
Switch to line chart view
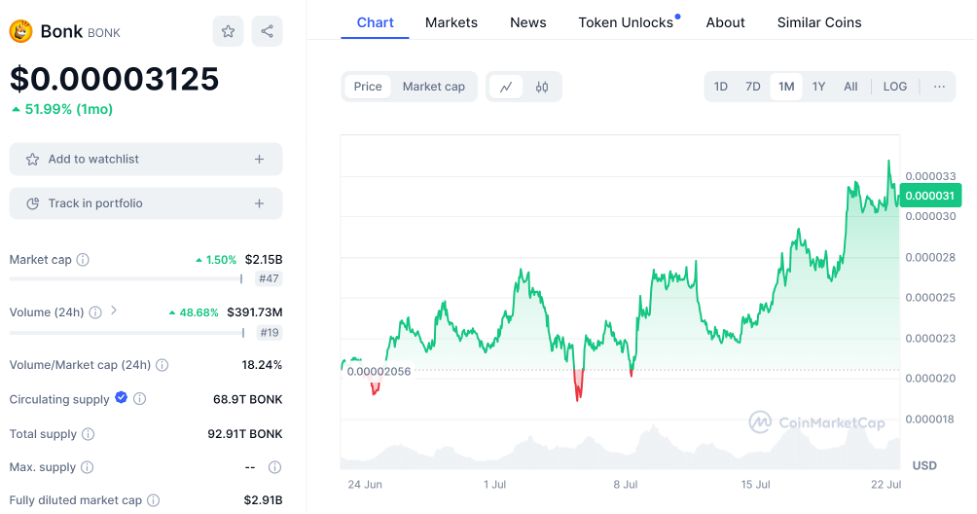506,87
